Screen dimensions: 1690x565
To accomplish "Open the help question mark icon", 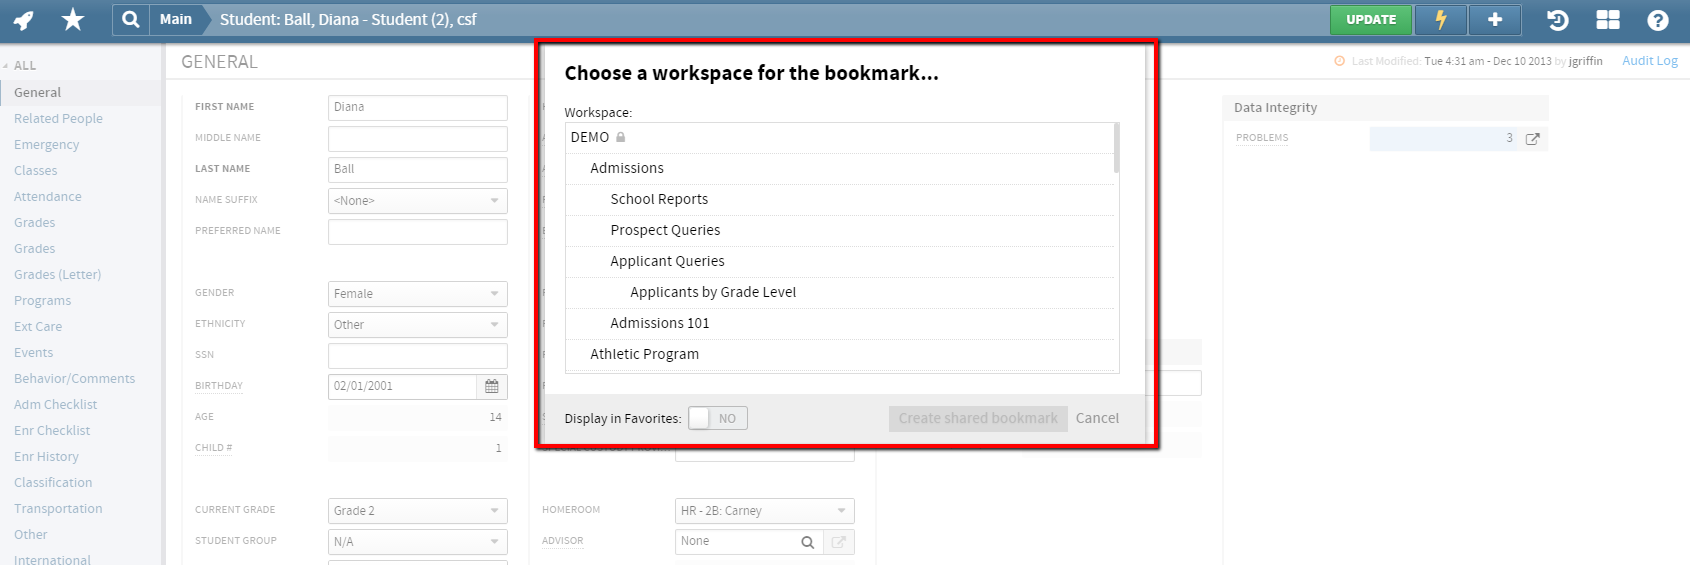I will click(1658, 20).
